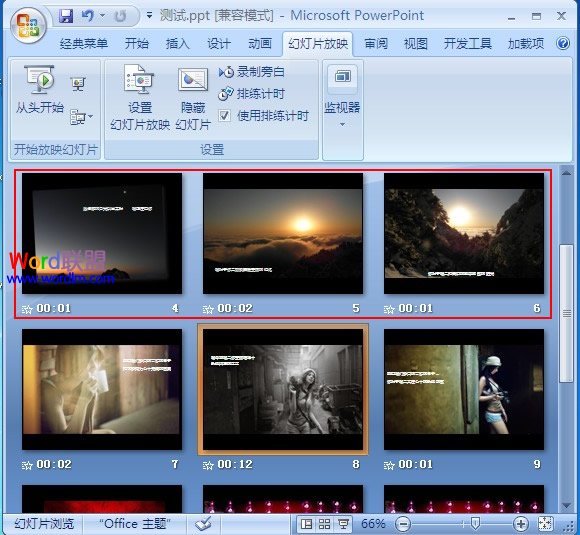This screenshot has height=535, width=580.
Task: Switch to the 开始 tab
Action: (136, 44)
